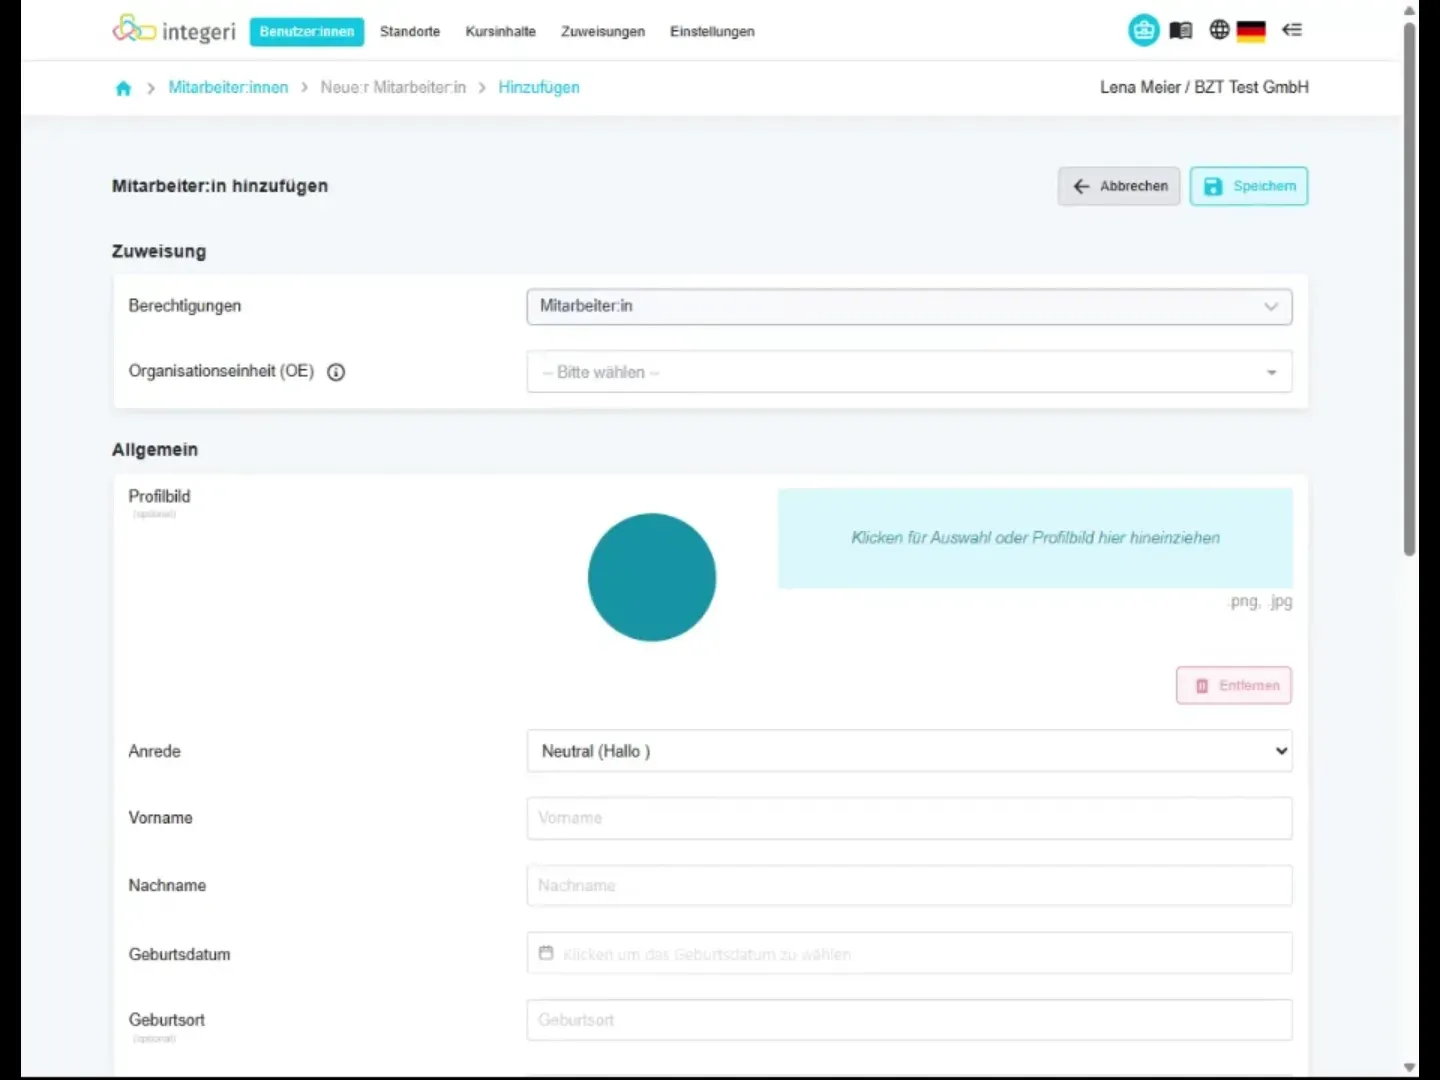Open the Organisationseinheit Bitte wählen dropdown

[909, 372]
